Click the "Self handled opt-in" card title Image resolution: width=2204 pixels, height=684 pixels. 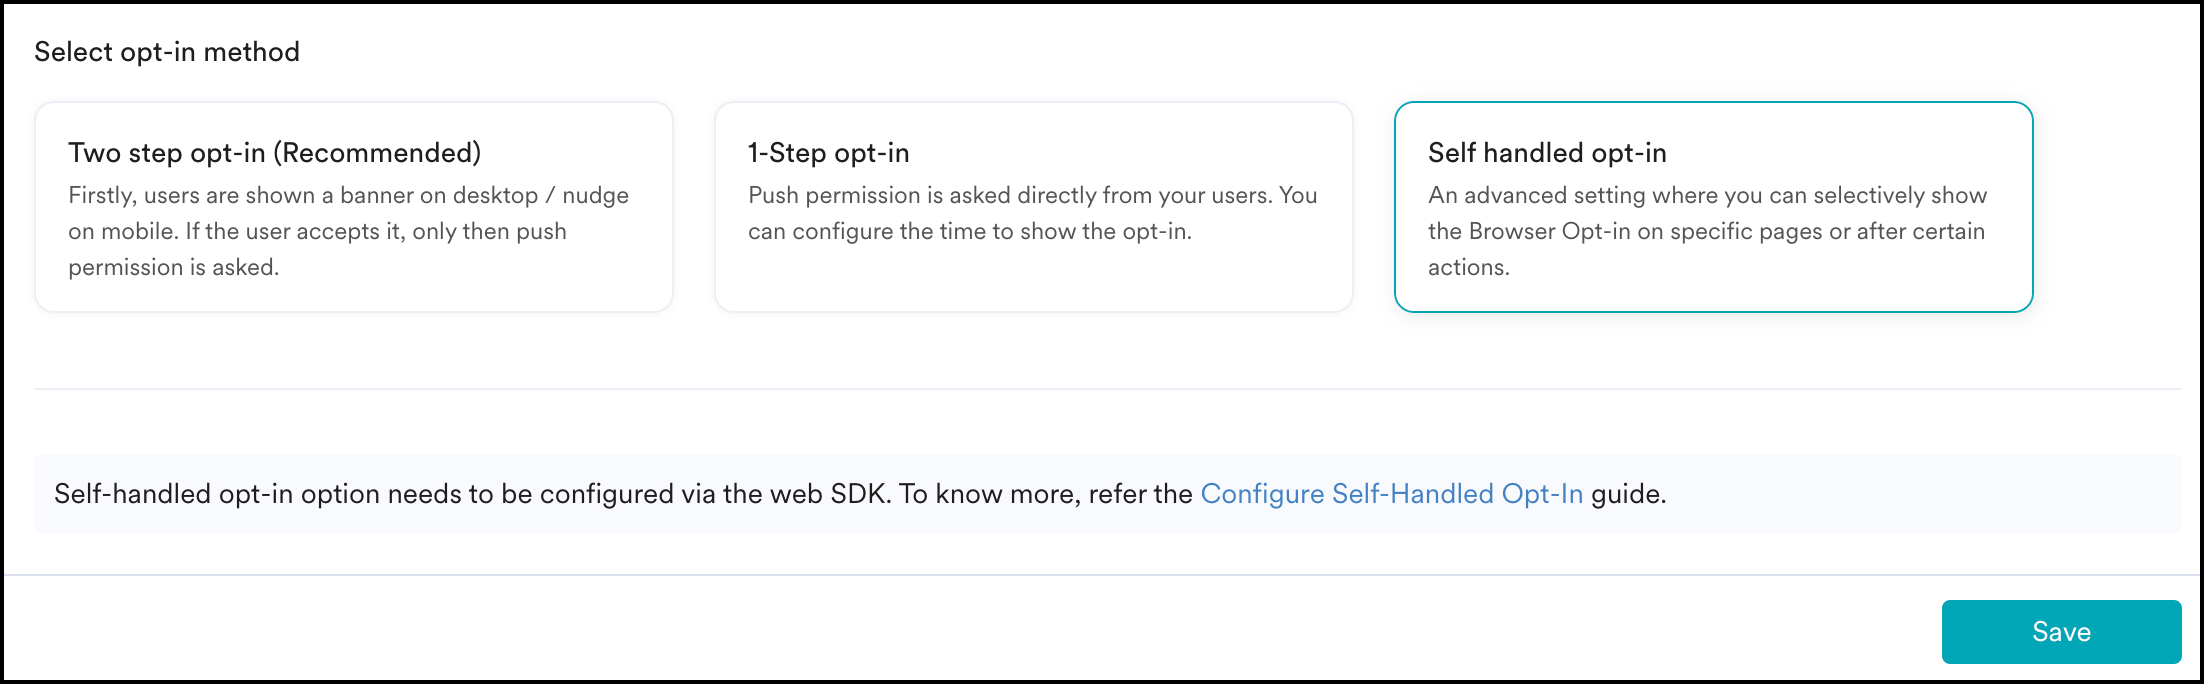point(1547,153)
